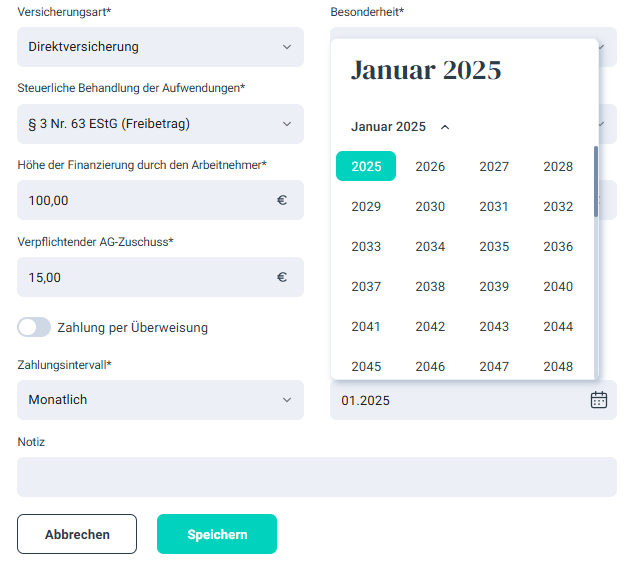Viewport: 642px width, 575px height.
Task: Select year 2025 in the picker
Action: click(366, 166)
